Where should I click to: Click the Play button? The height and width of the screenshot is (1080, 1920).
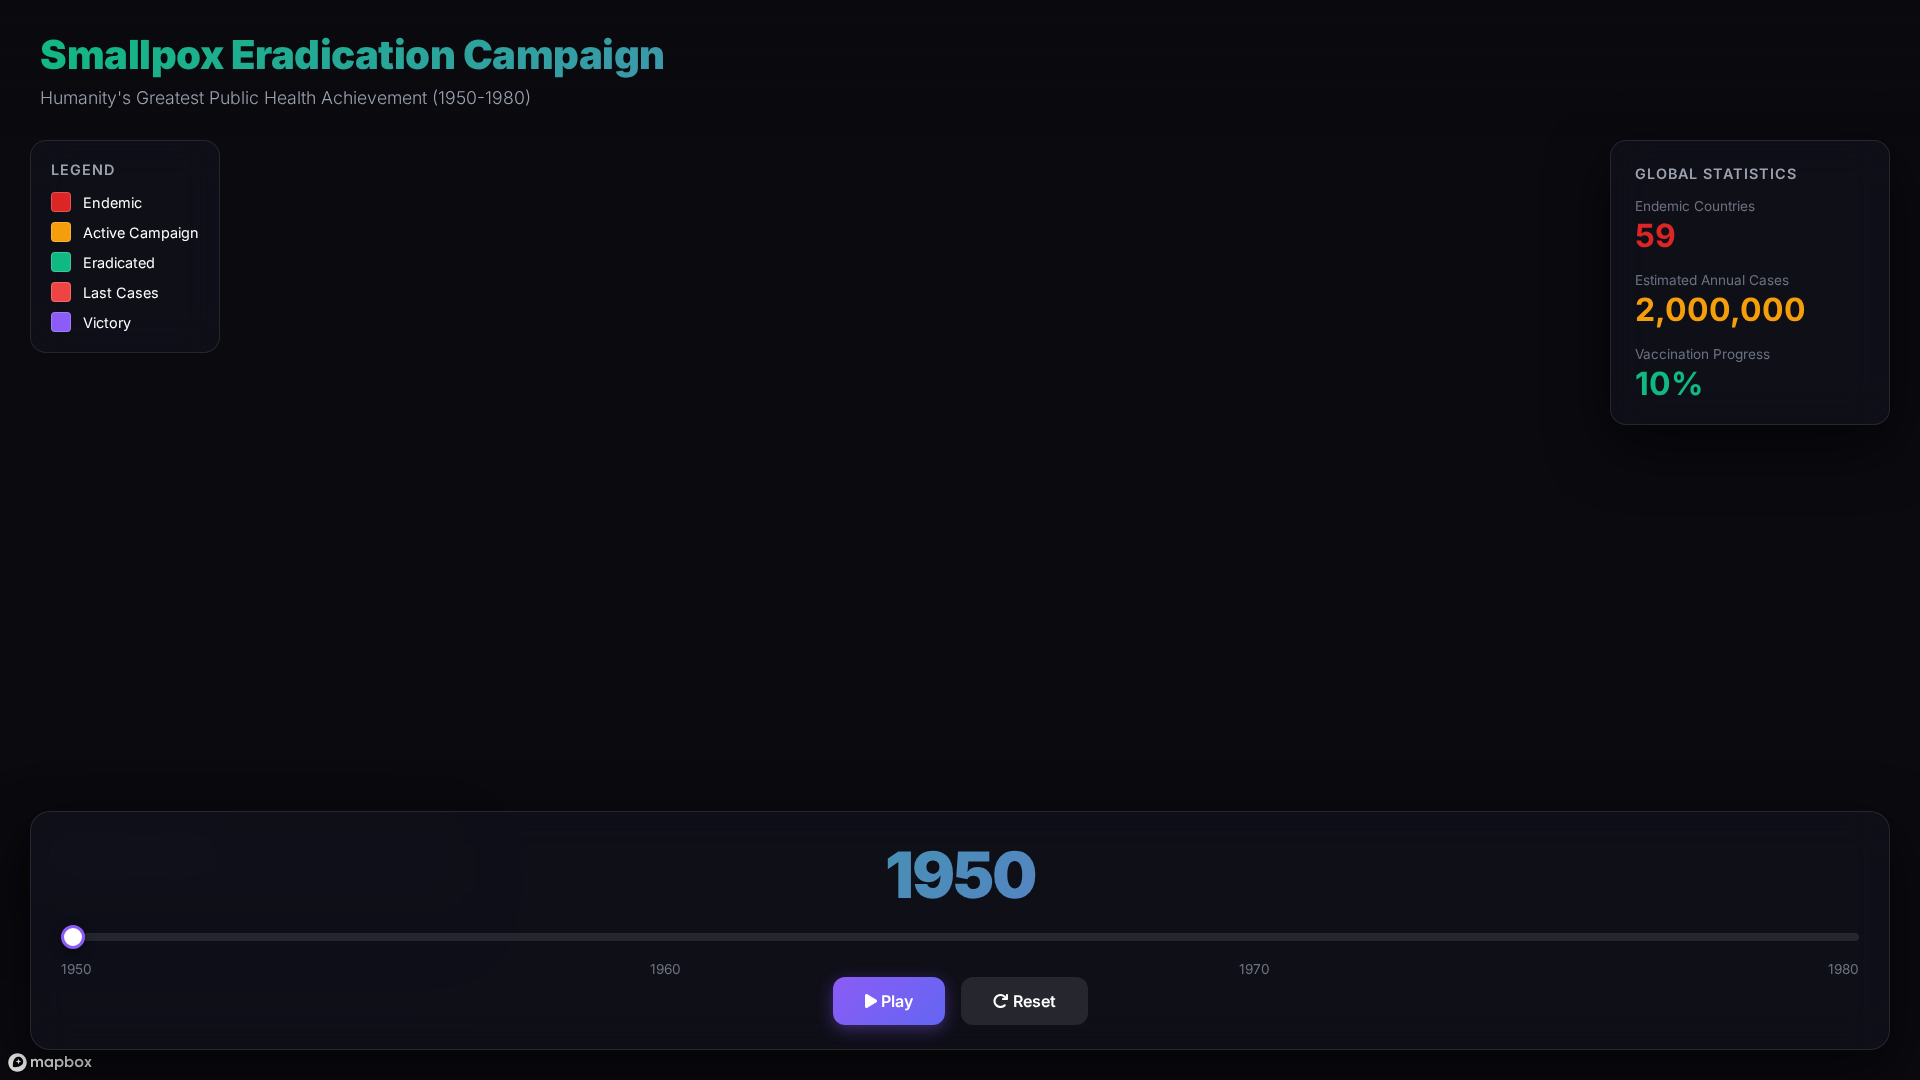click(x=888, y=1001)
